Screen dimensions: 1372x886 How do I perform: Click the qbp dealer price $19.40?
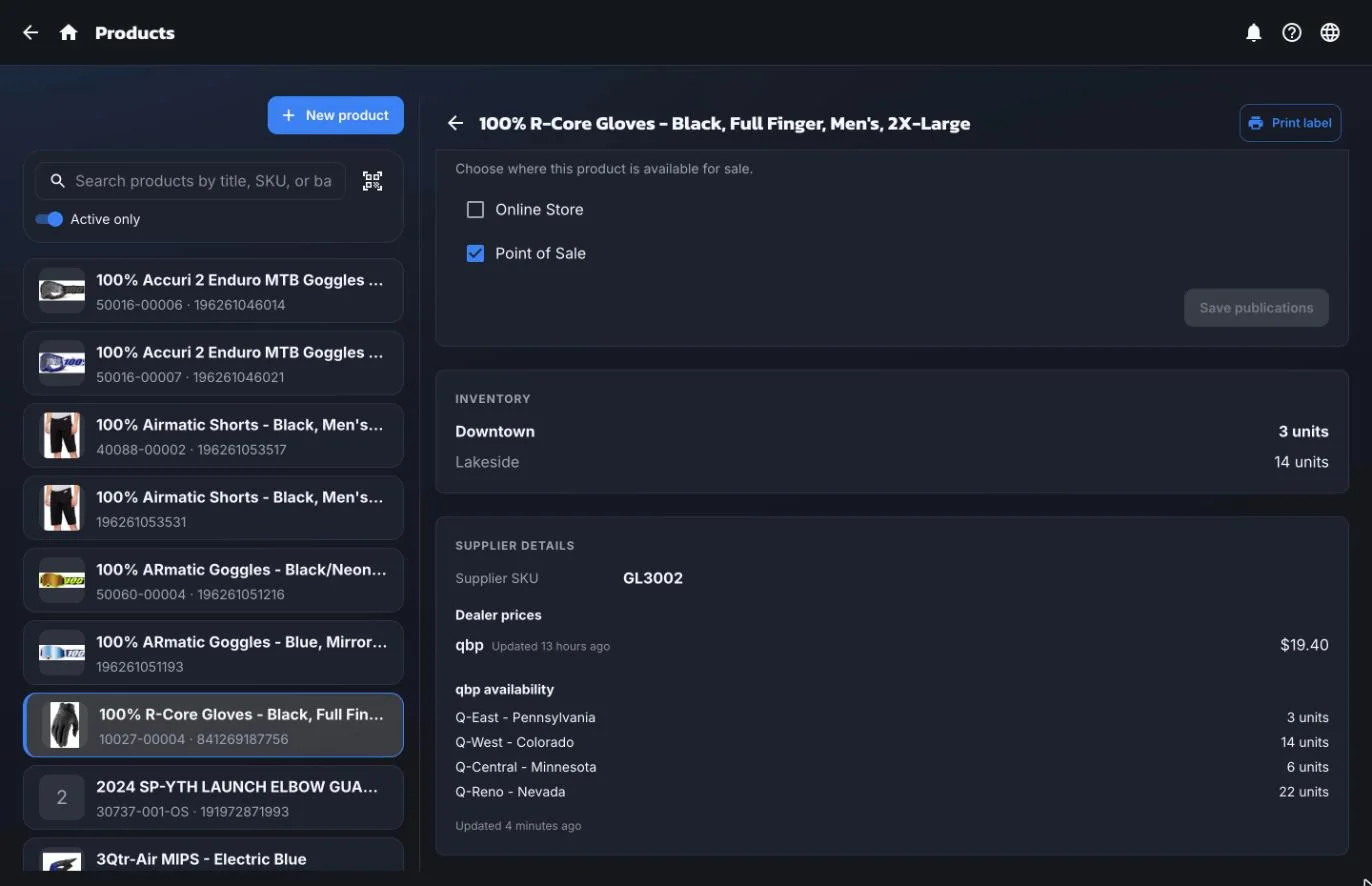tap(1304, 645)
